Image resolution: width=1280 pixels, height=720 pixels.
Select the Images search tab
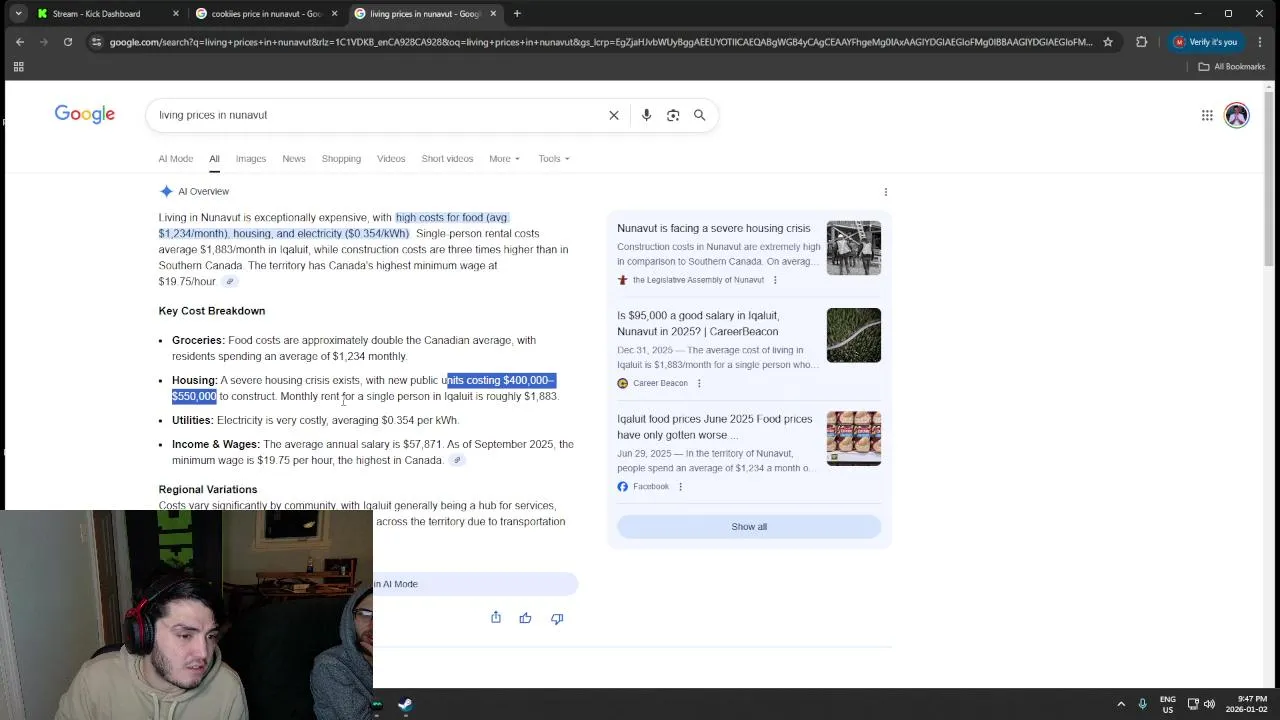click(251, 159)
